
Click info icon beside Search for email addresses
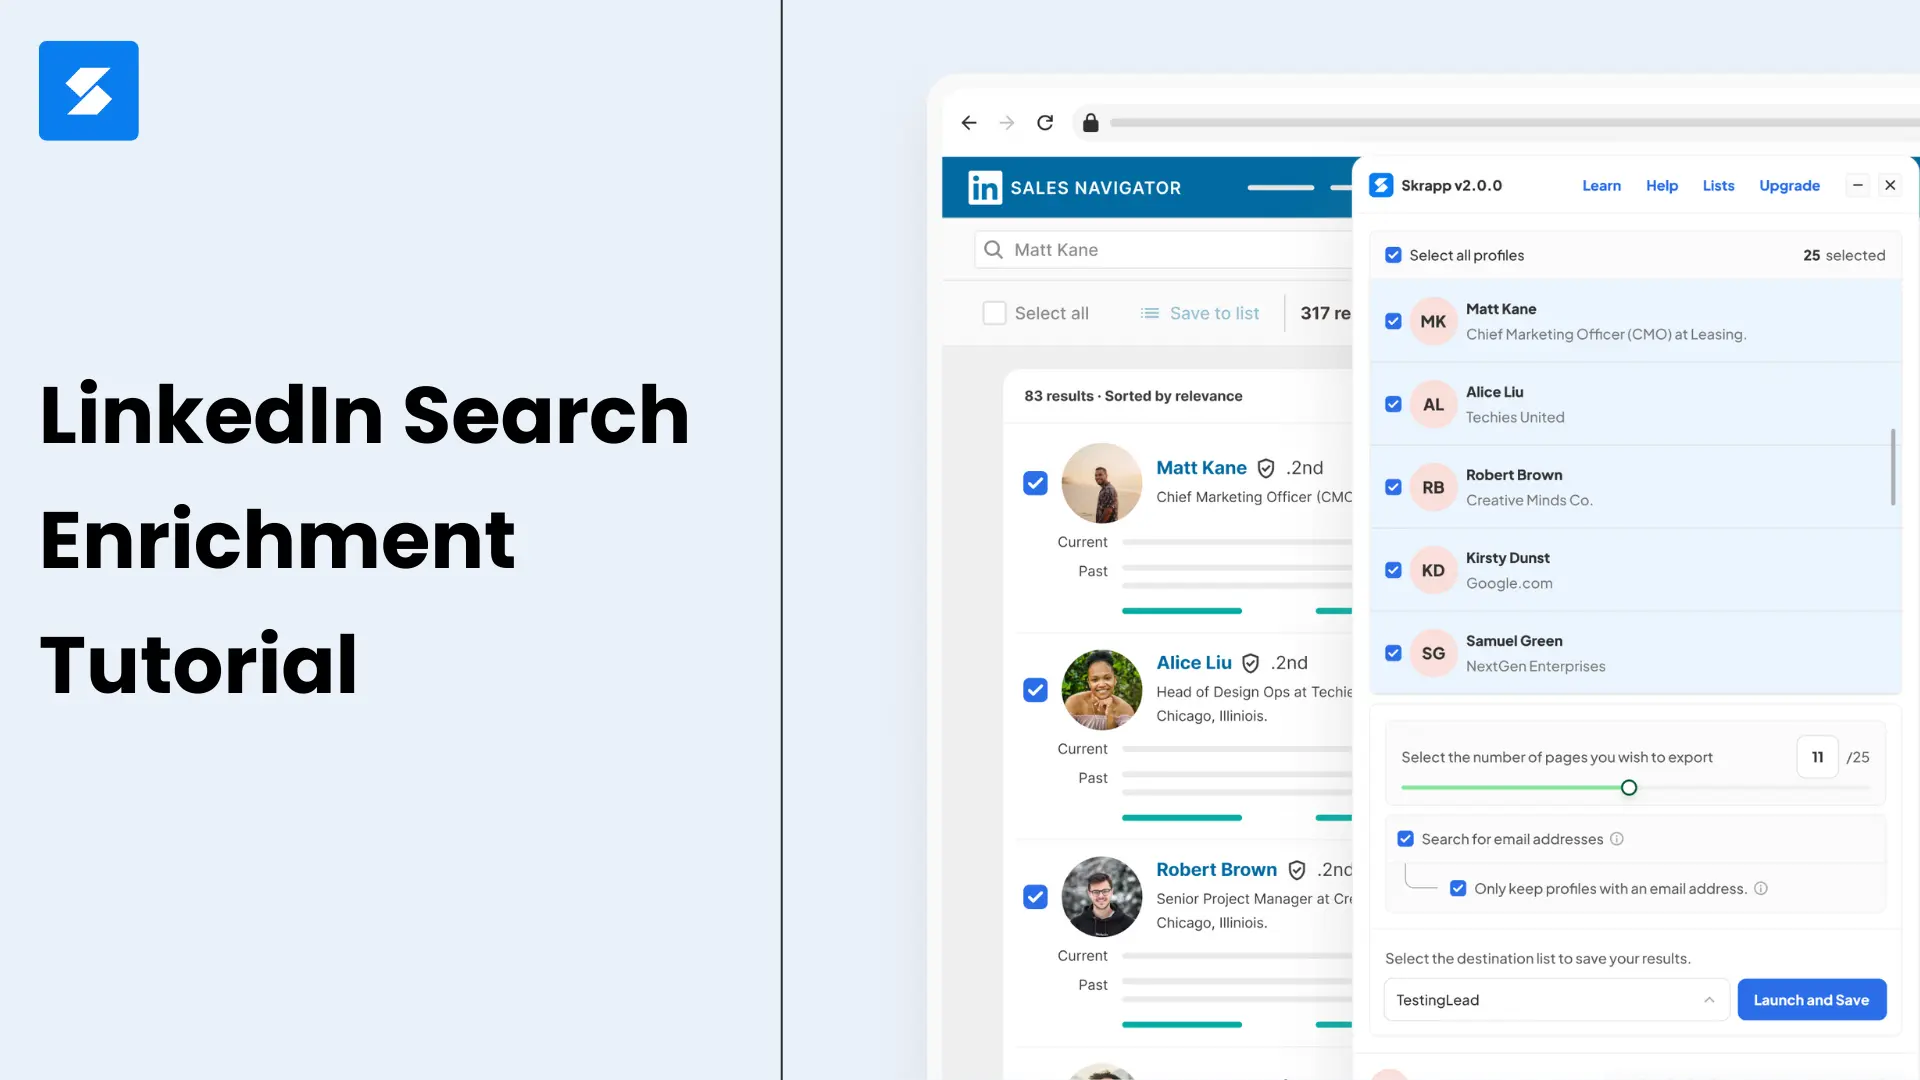click(1616, 839)
